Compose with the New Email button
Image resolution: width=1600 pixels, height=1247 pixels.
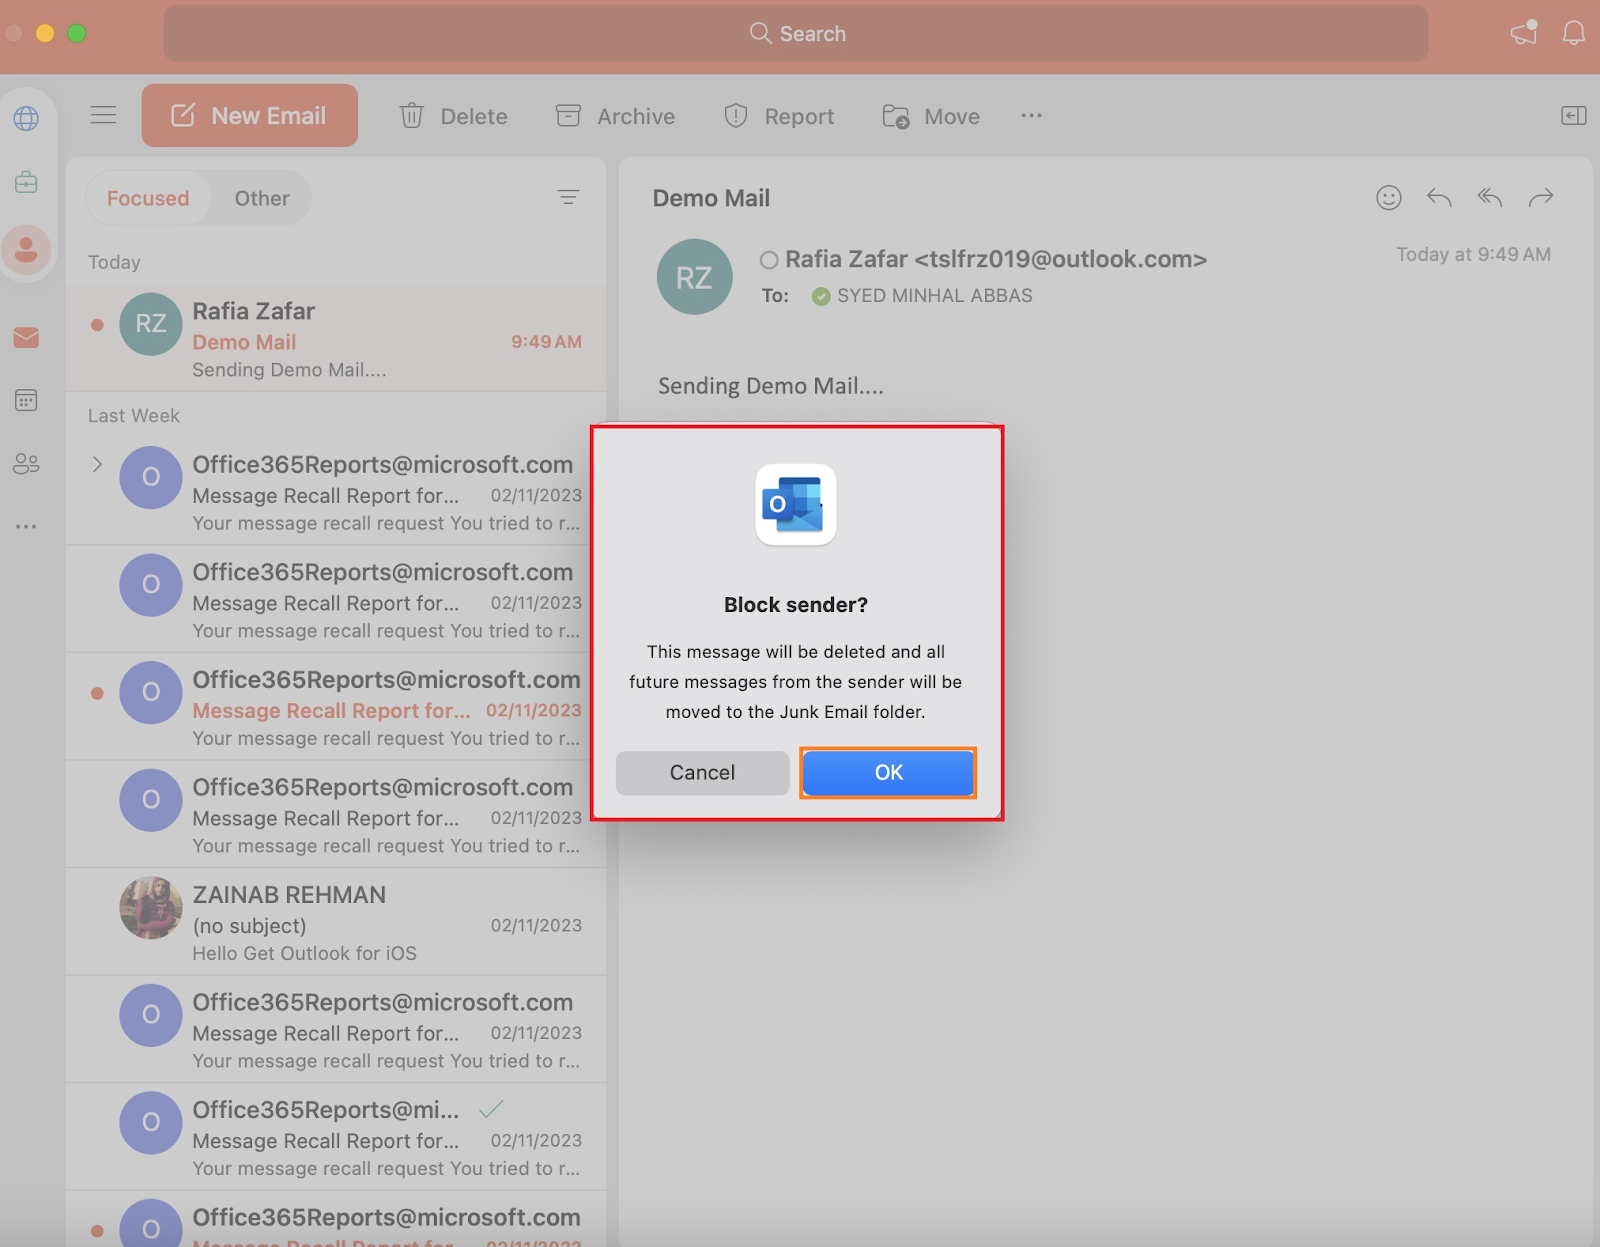click(249, 116)
